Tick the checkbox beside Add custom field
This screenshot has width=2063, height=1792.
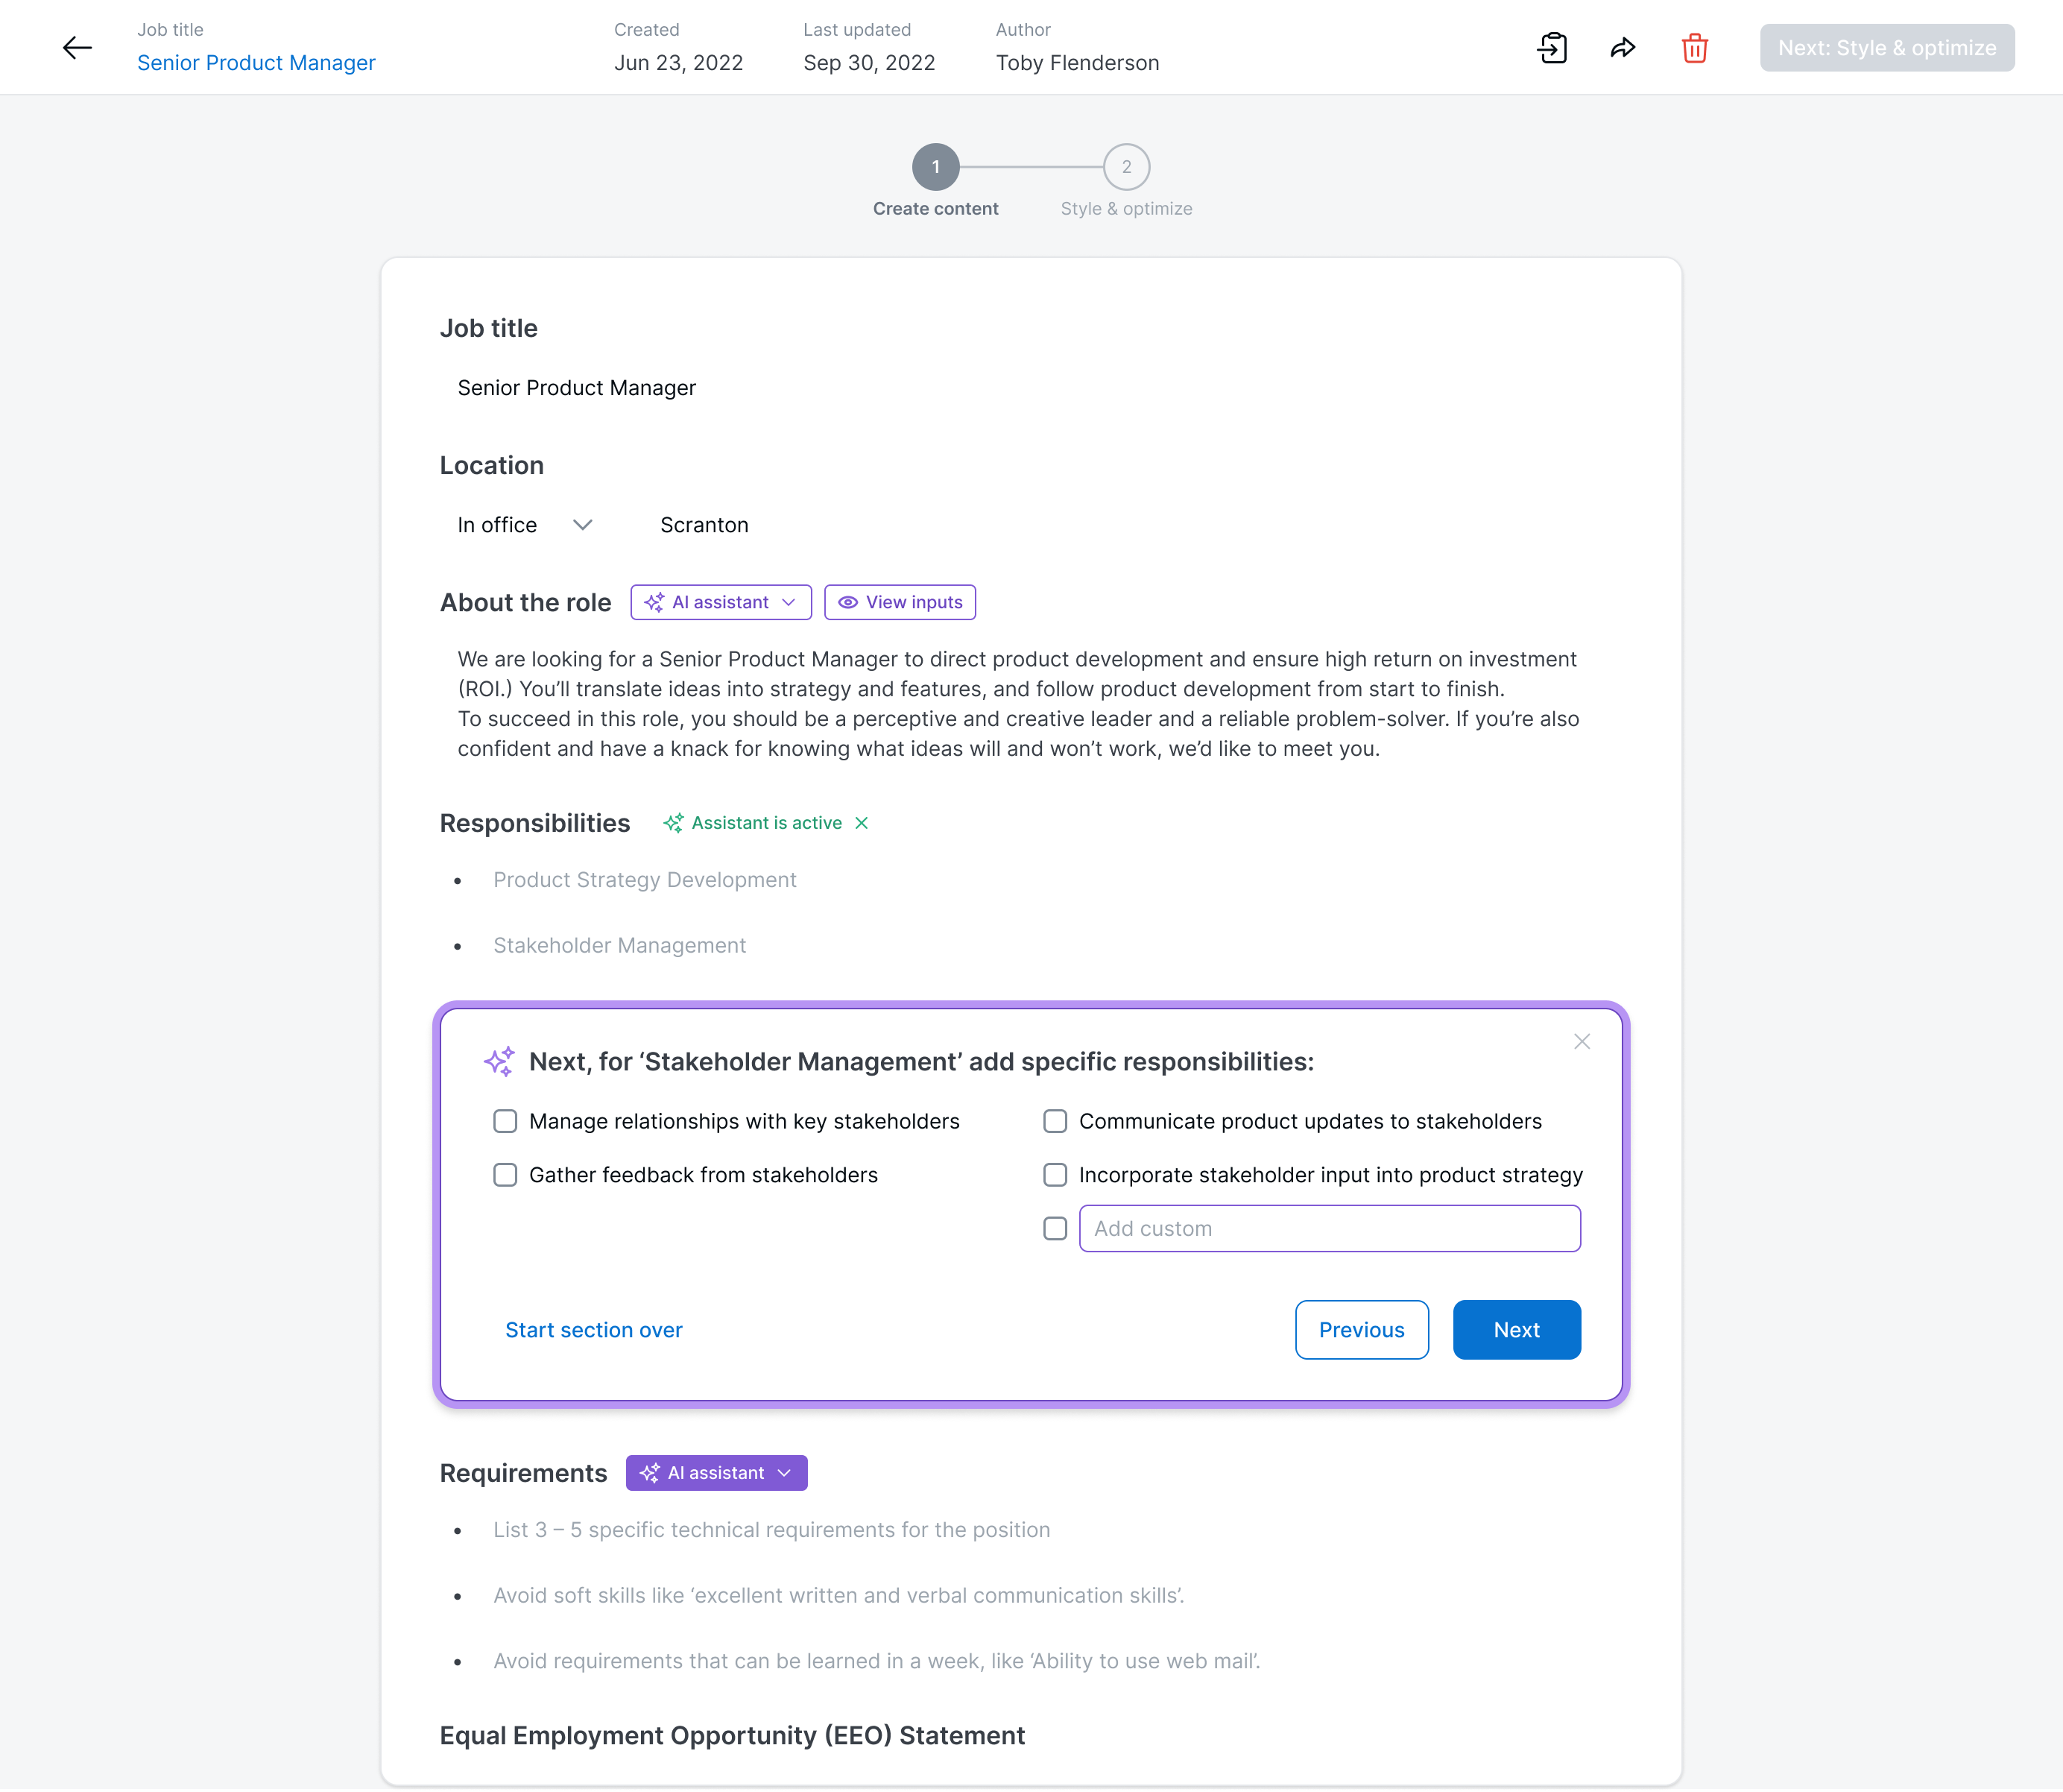coord(1055,1229)
